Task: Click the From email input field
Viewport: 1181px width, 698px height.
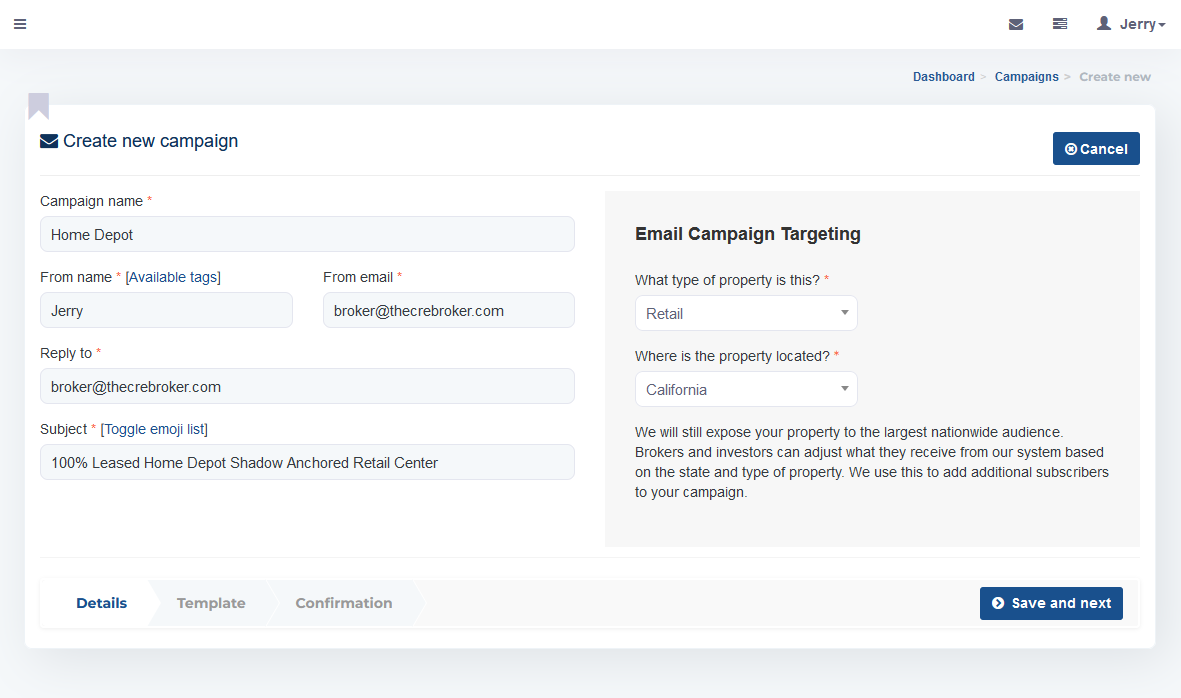Action: [449, 310]
